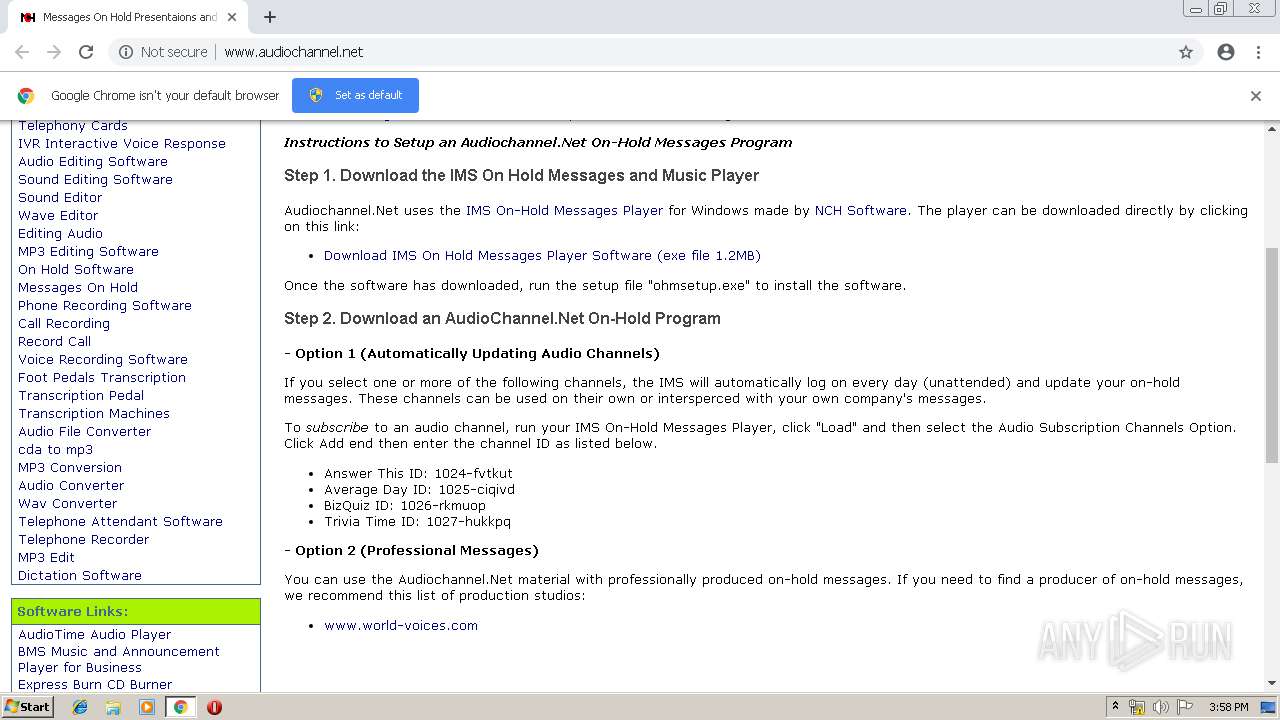Close the Messages On Hold tab
This screenshot has width=1280, height=720.
232,17
